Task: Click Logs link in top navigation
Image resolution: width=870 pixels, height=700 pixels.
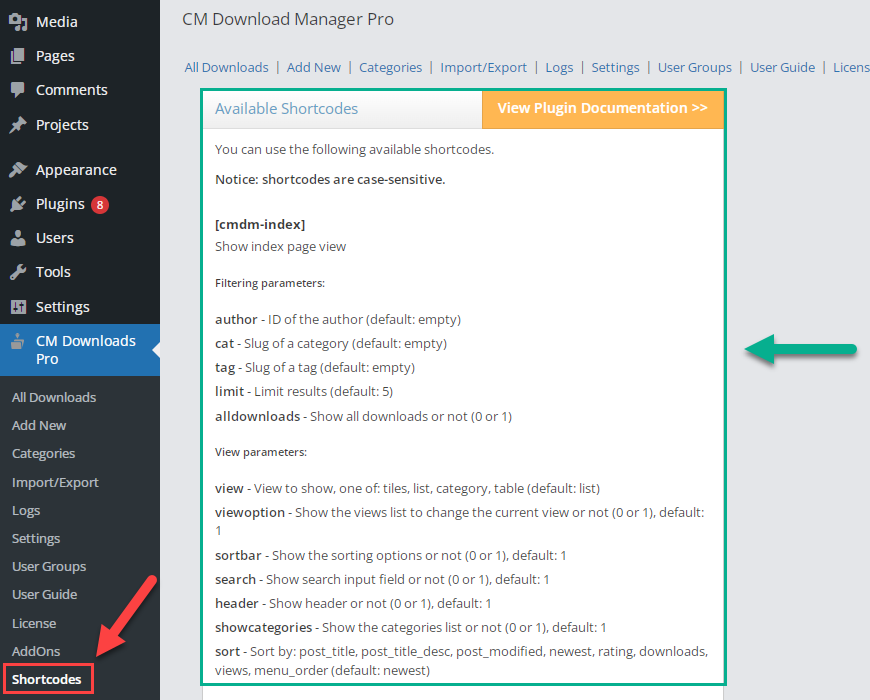Action: (x=559, y=68)
